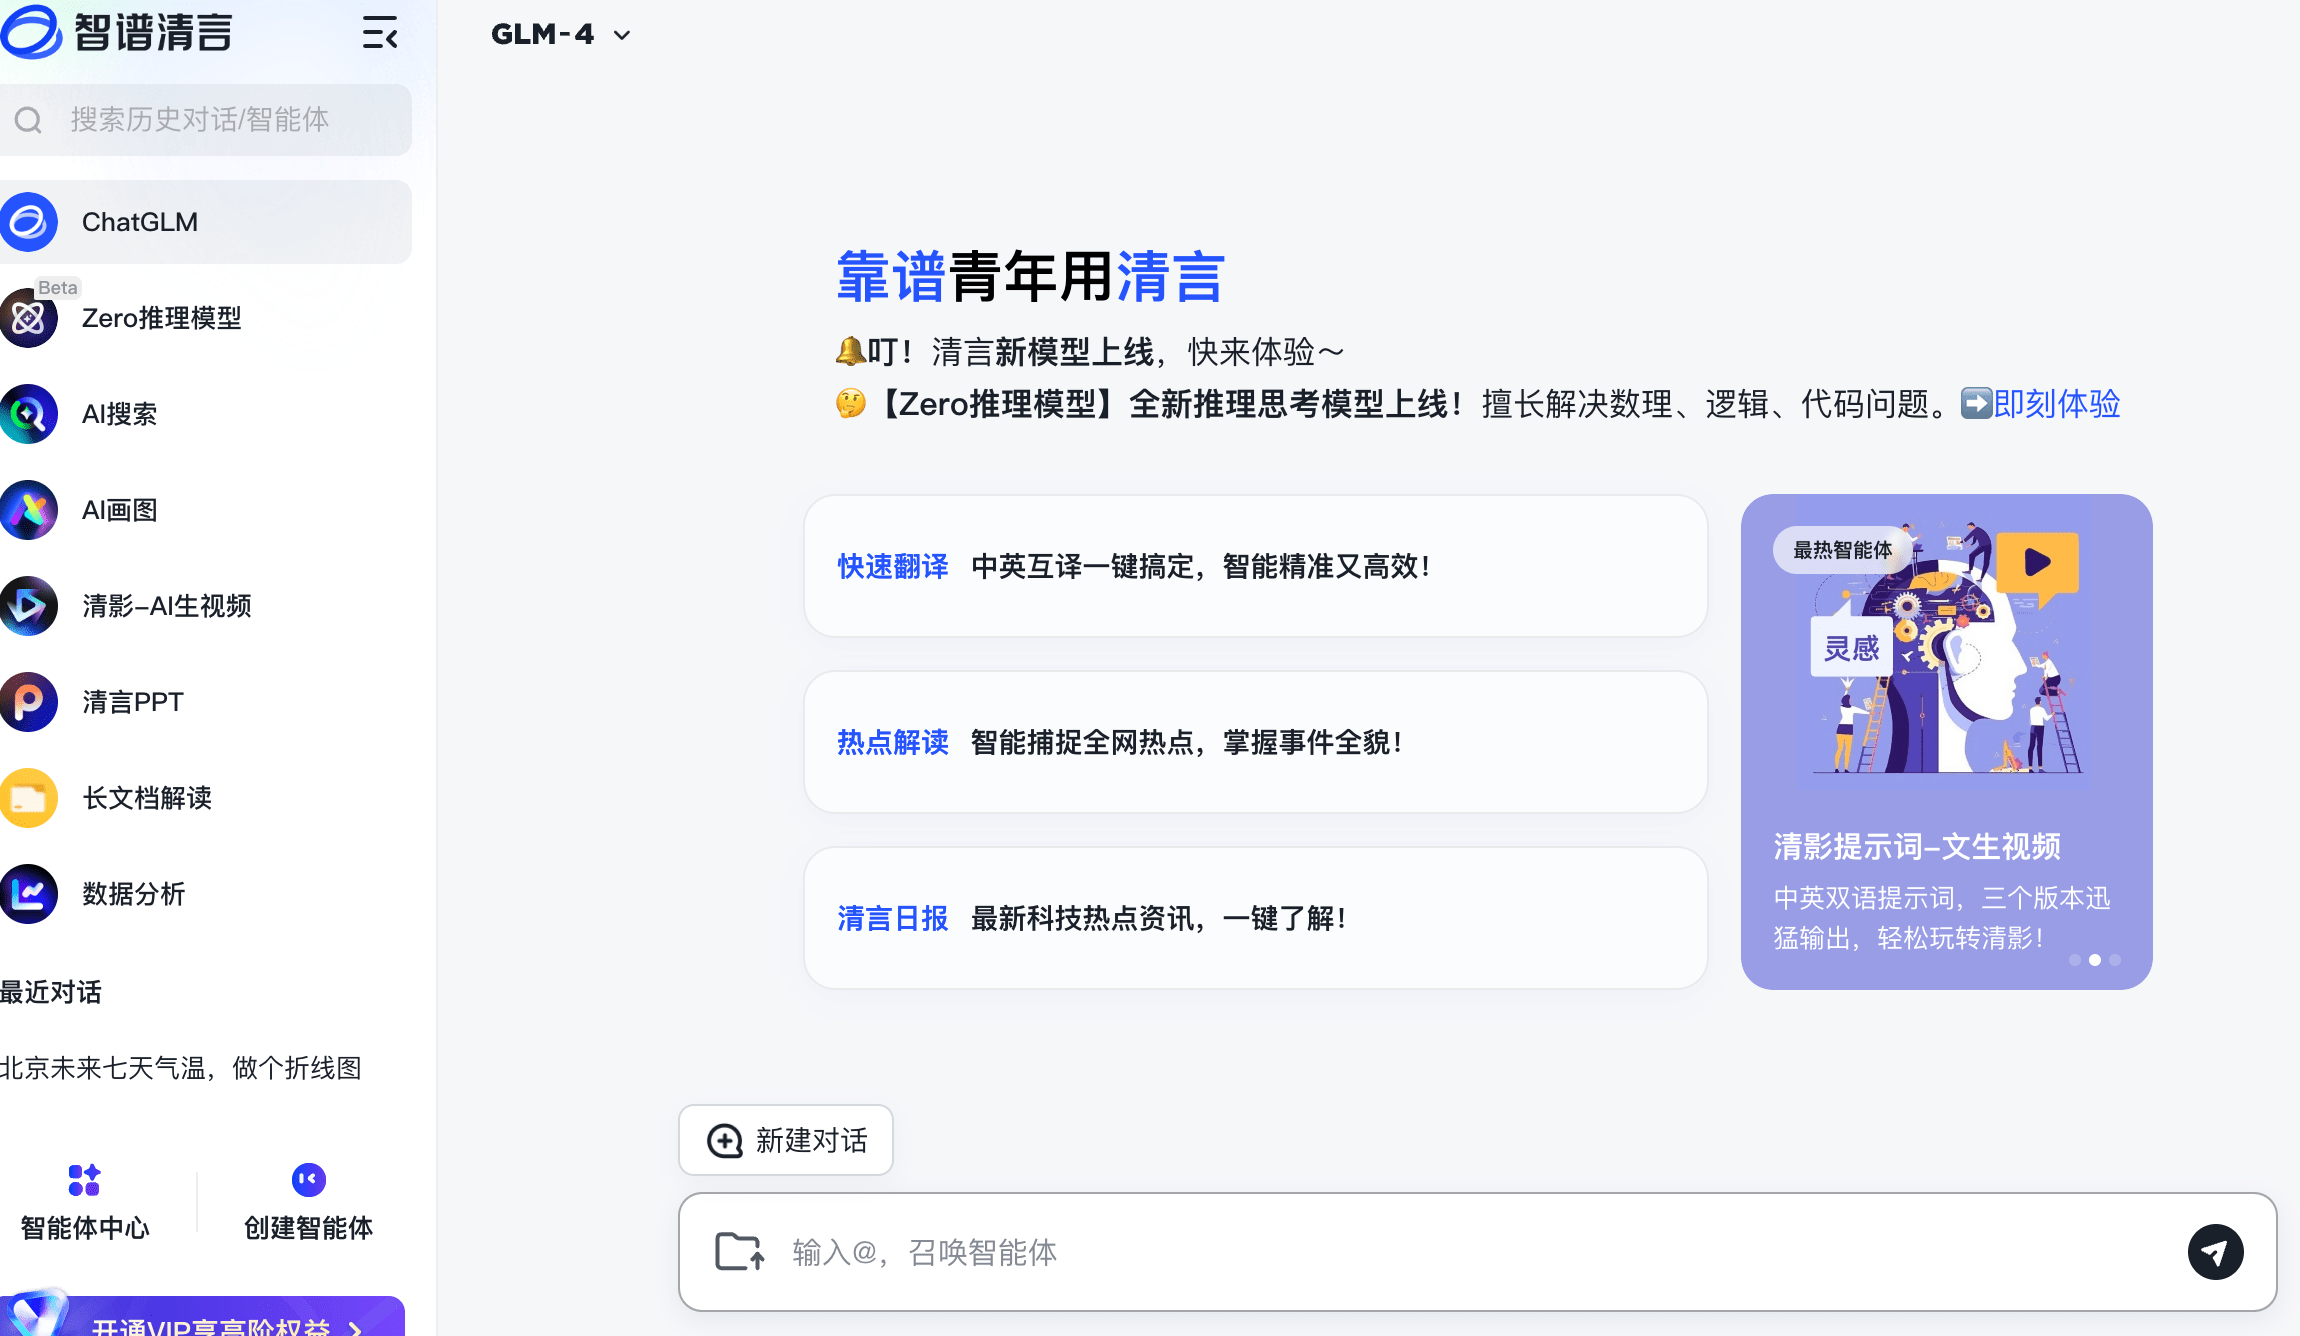This screenshot has width=2300, height=1336.
Task: Click the 创建智能体 icon
Action: pyautogui.click(x=309, y=1180)
